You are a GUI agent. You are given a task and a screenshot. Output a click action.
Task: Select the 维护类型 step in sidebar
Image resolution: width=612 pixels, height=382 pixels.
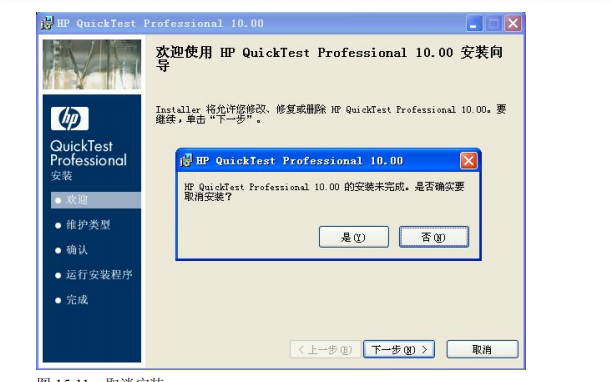[83, 225]
